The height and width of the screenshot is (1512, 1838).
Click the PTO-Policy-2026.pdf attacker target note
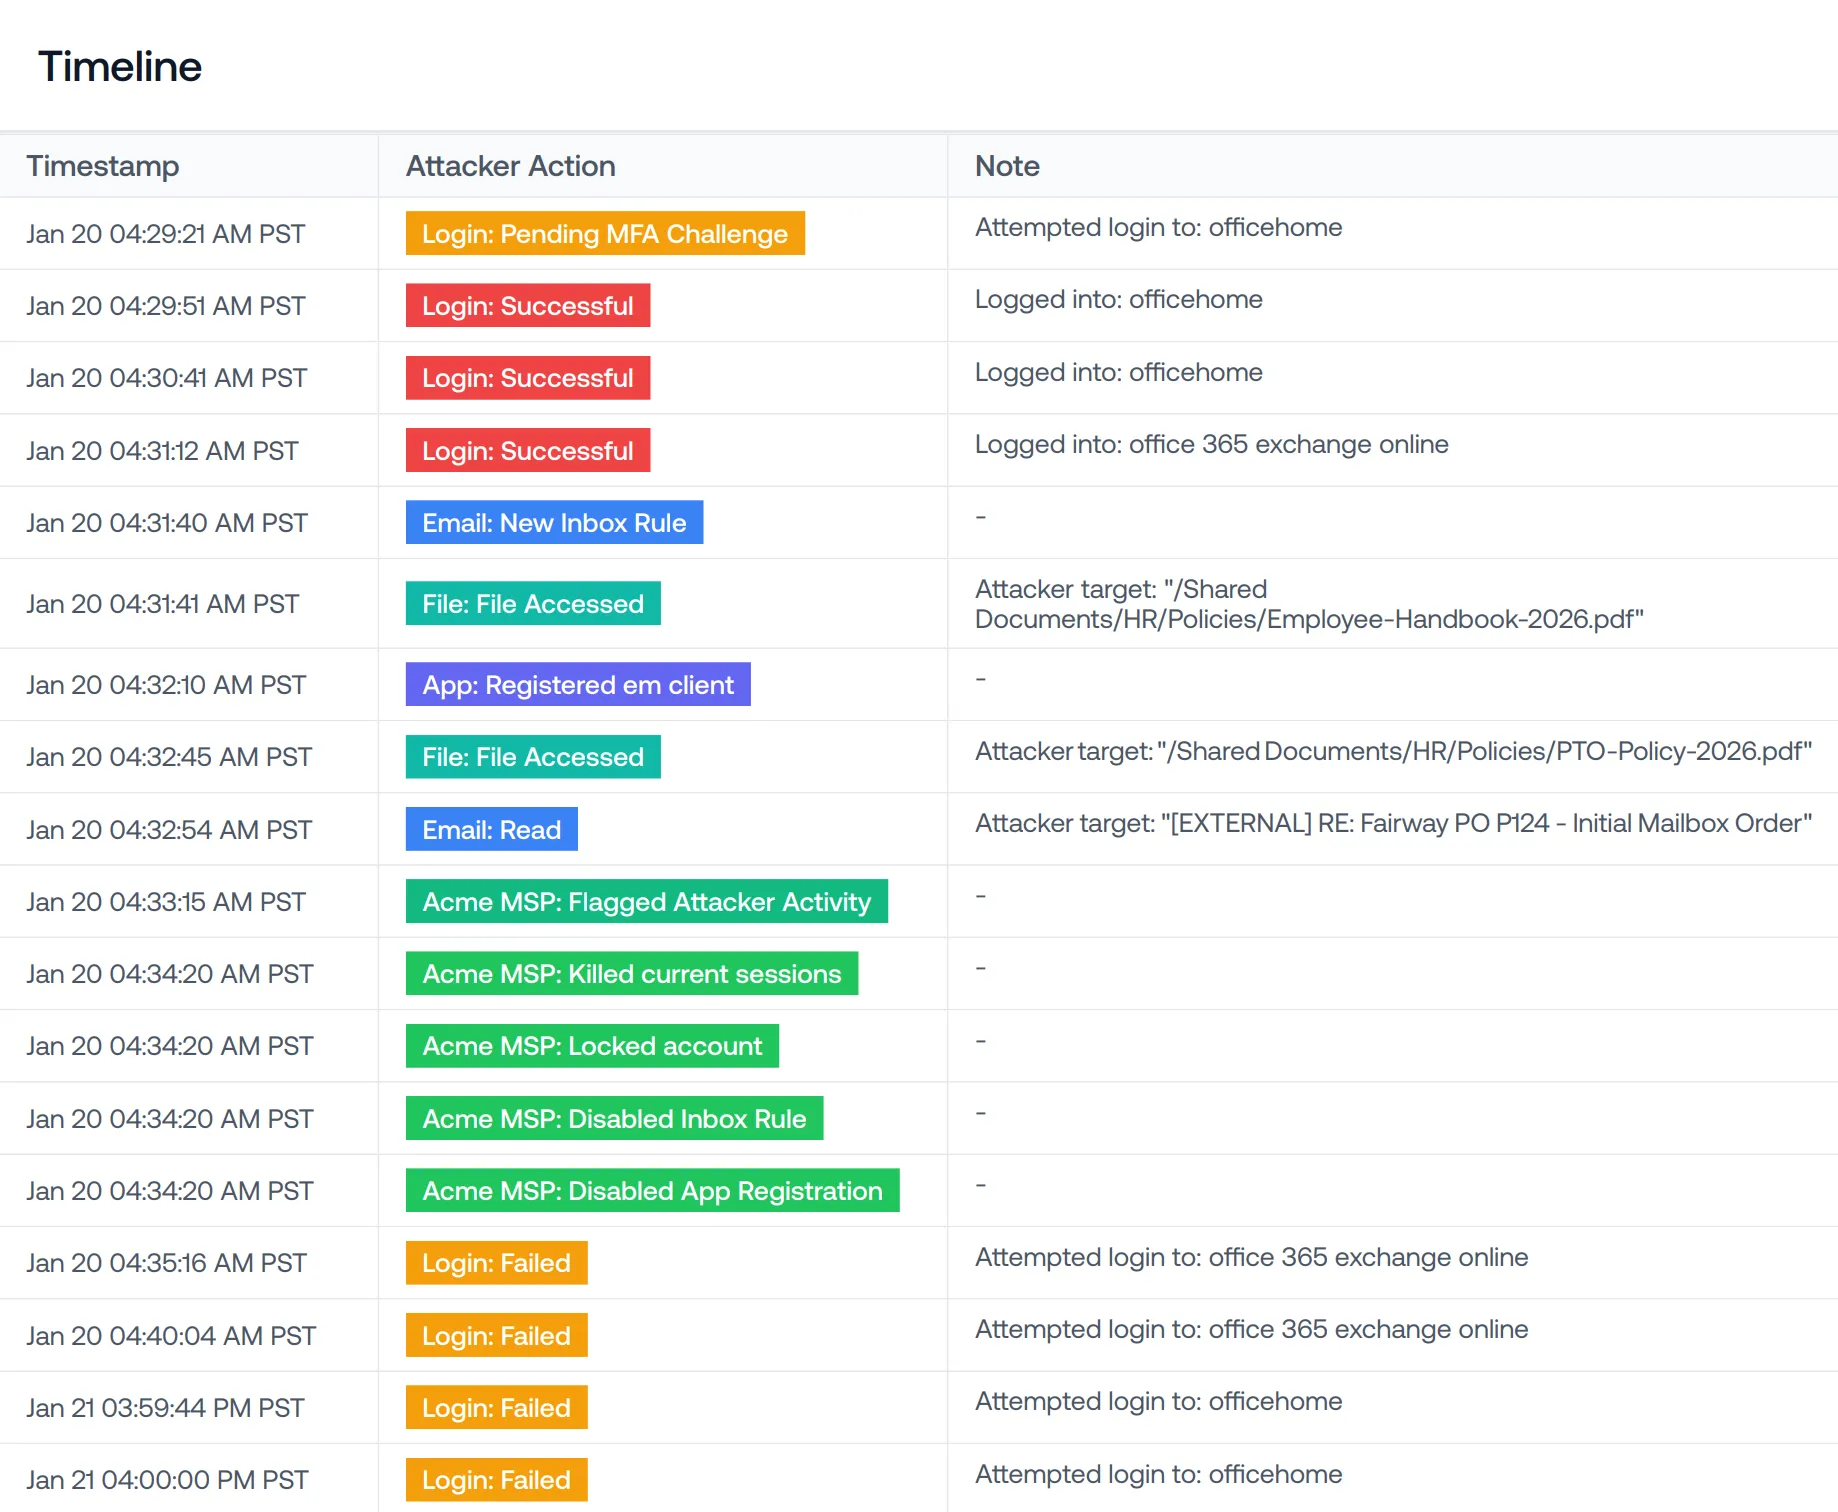[x=1393, y=751]
